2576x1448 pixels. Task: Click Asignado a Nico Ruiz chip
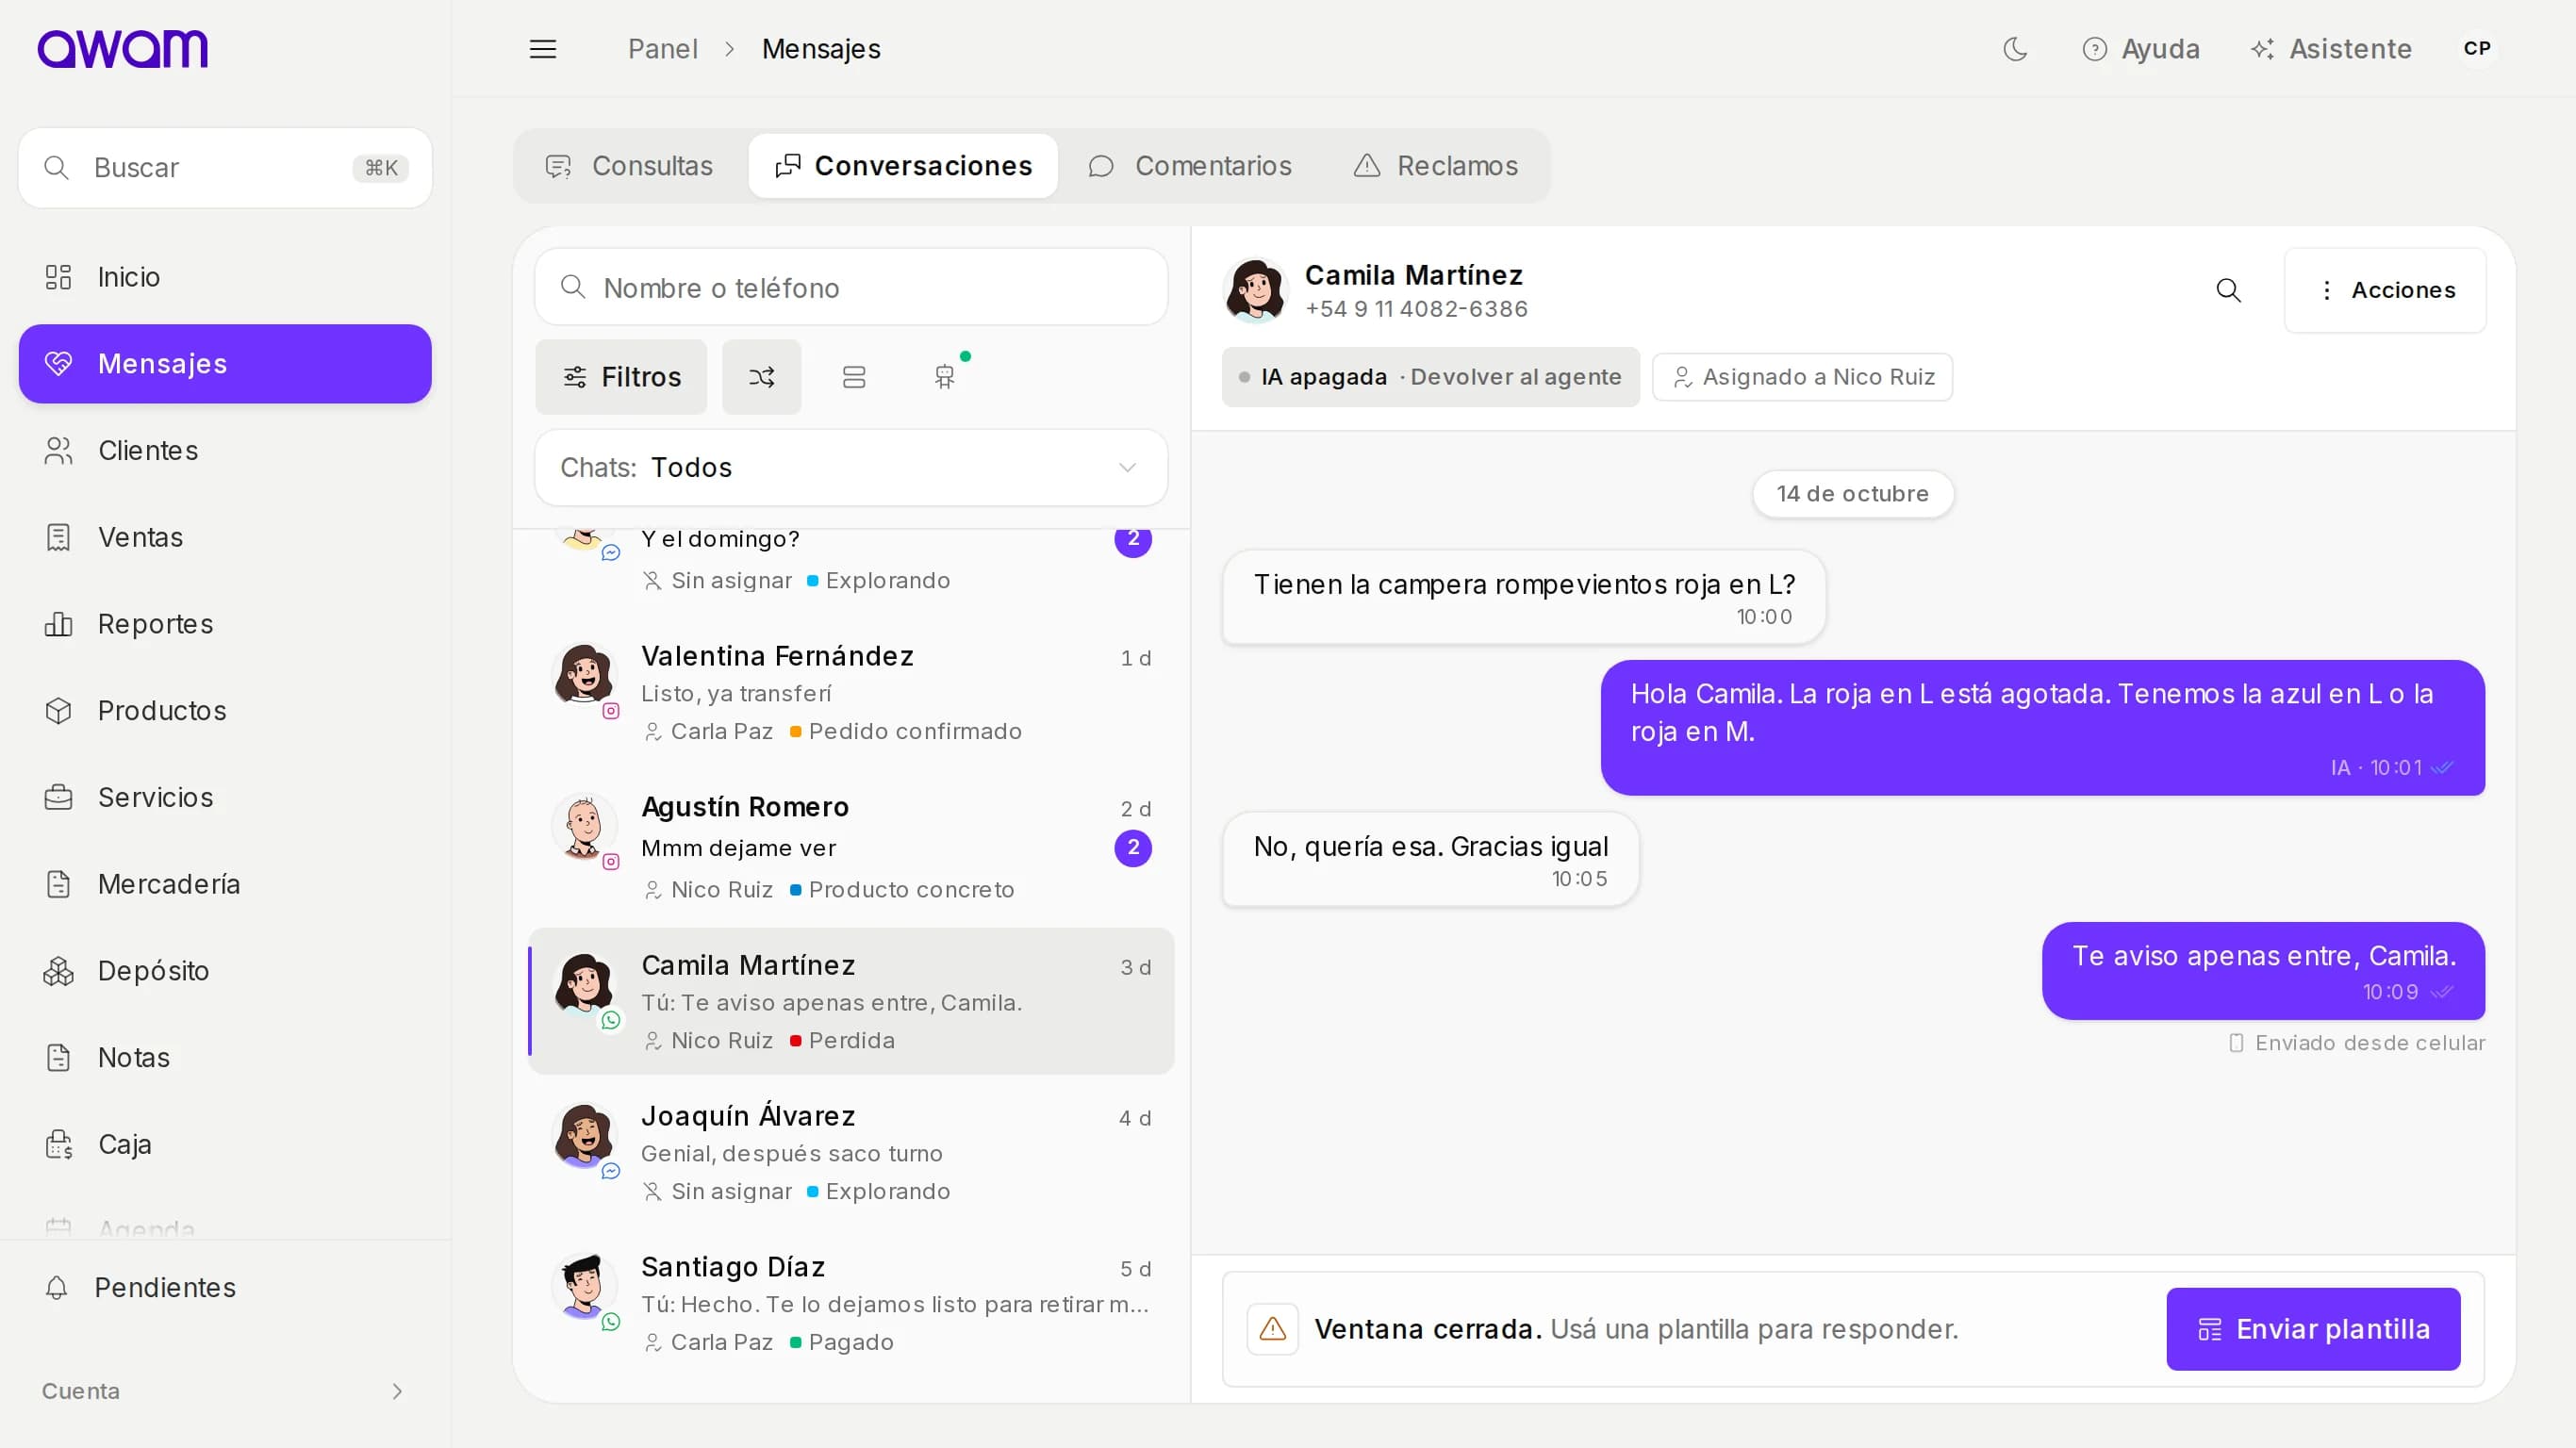(x=1802, y=377)
